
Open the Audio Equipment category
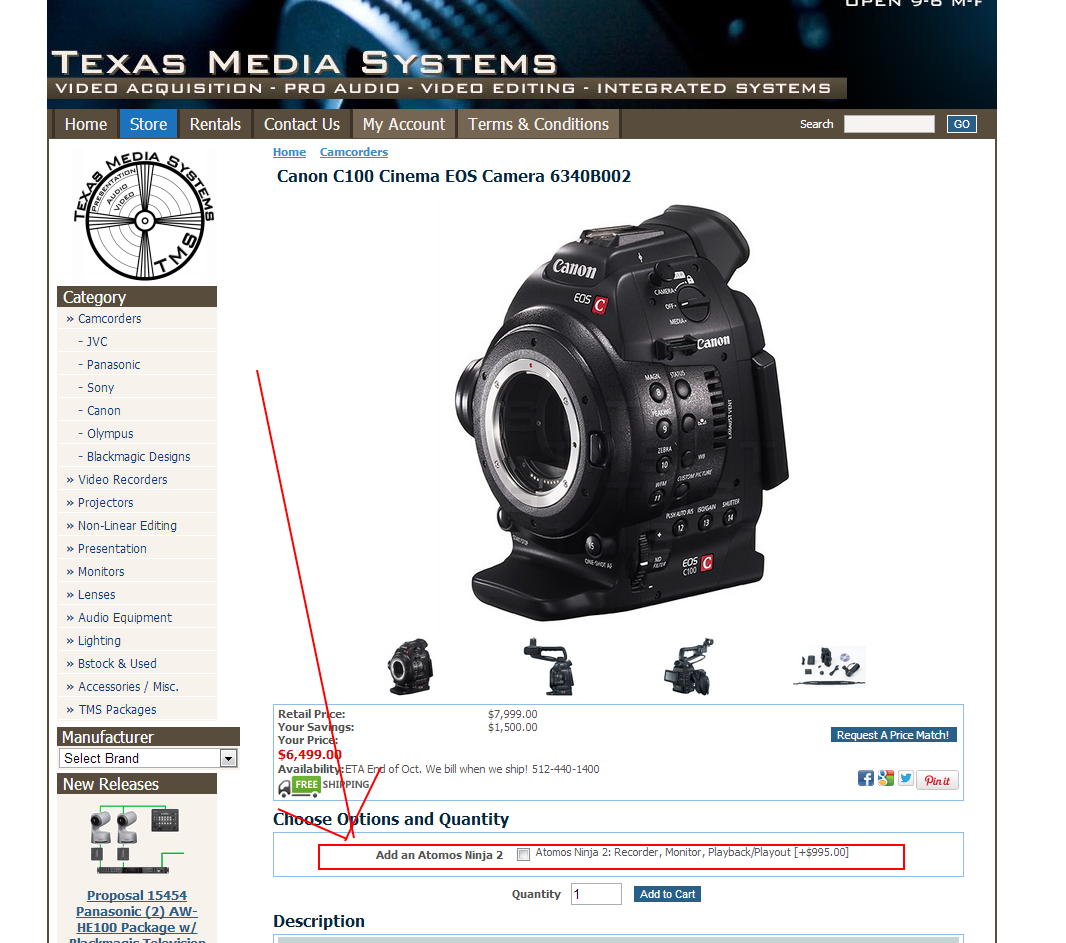(x=124, y=618)
